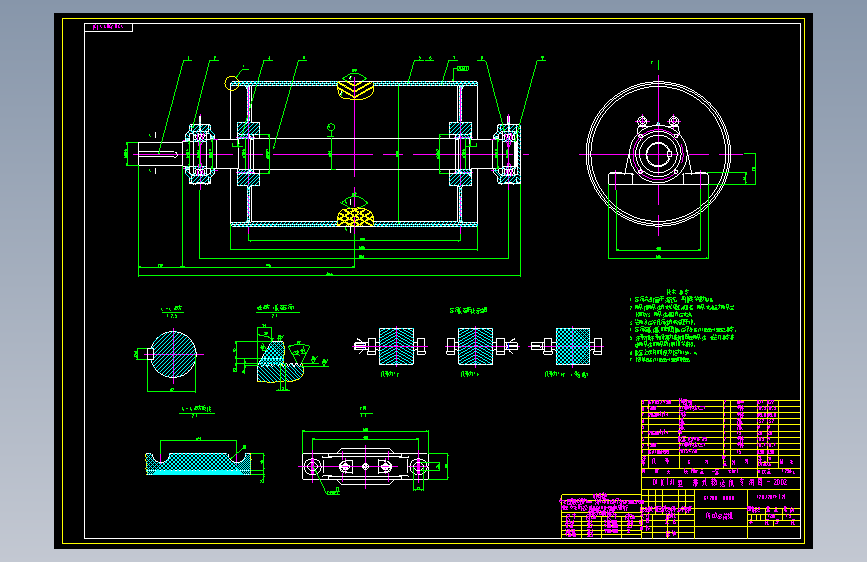867x562 pixels.
Task: Select the main drum sectional view shaft
Action: click(x=354, y=154)
